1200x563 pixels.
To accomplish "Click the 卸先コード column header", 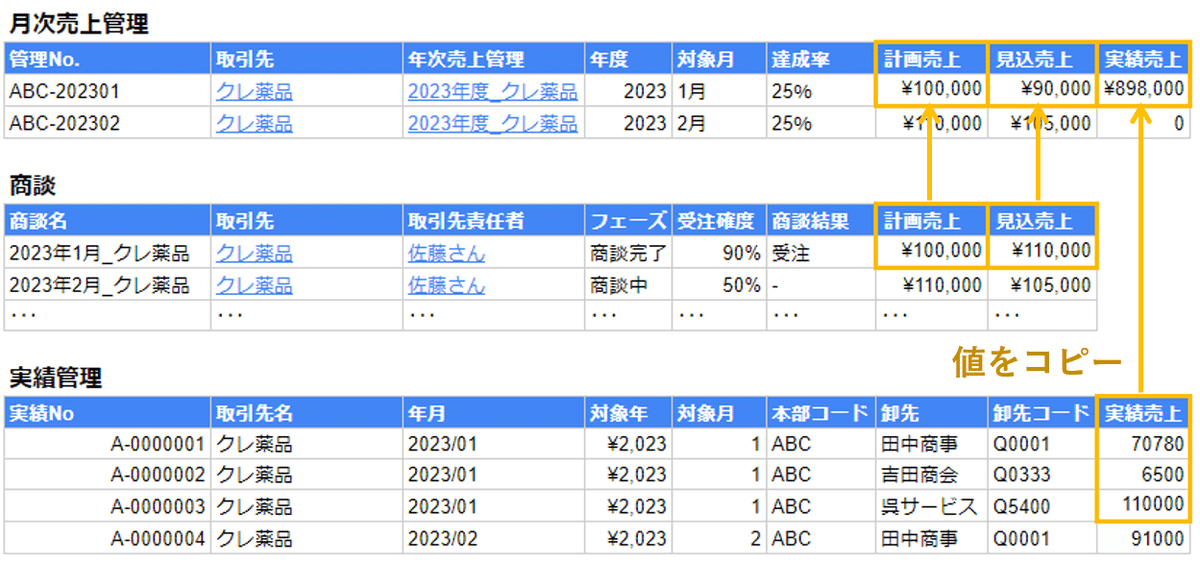I will [1042, 412].
